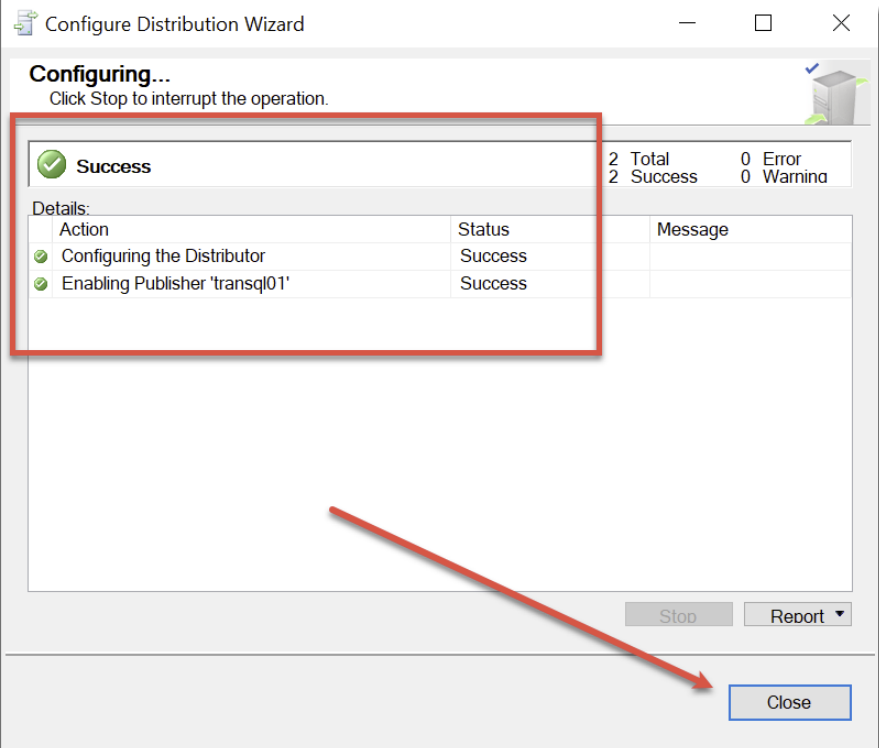This screenshot has width=879, height=748.
Task: Click the '0 Error' summary count
Action: click(x=771, y=159)
